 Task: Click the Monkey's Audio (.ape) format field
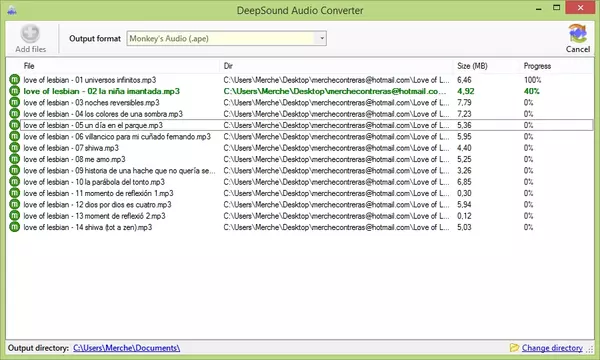[x=227, y=38]
